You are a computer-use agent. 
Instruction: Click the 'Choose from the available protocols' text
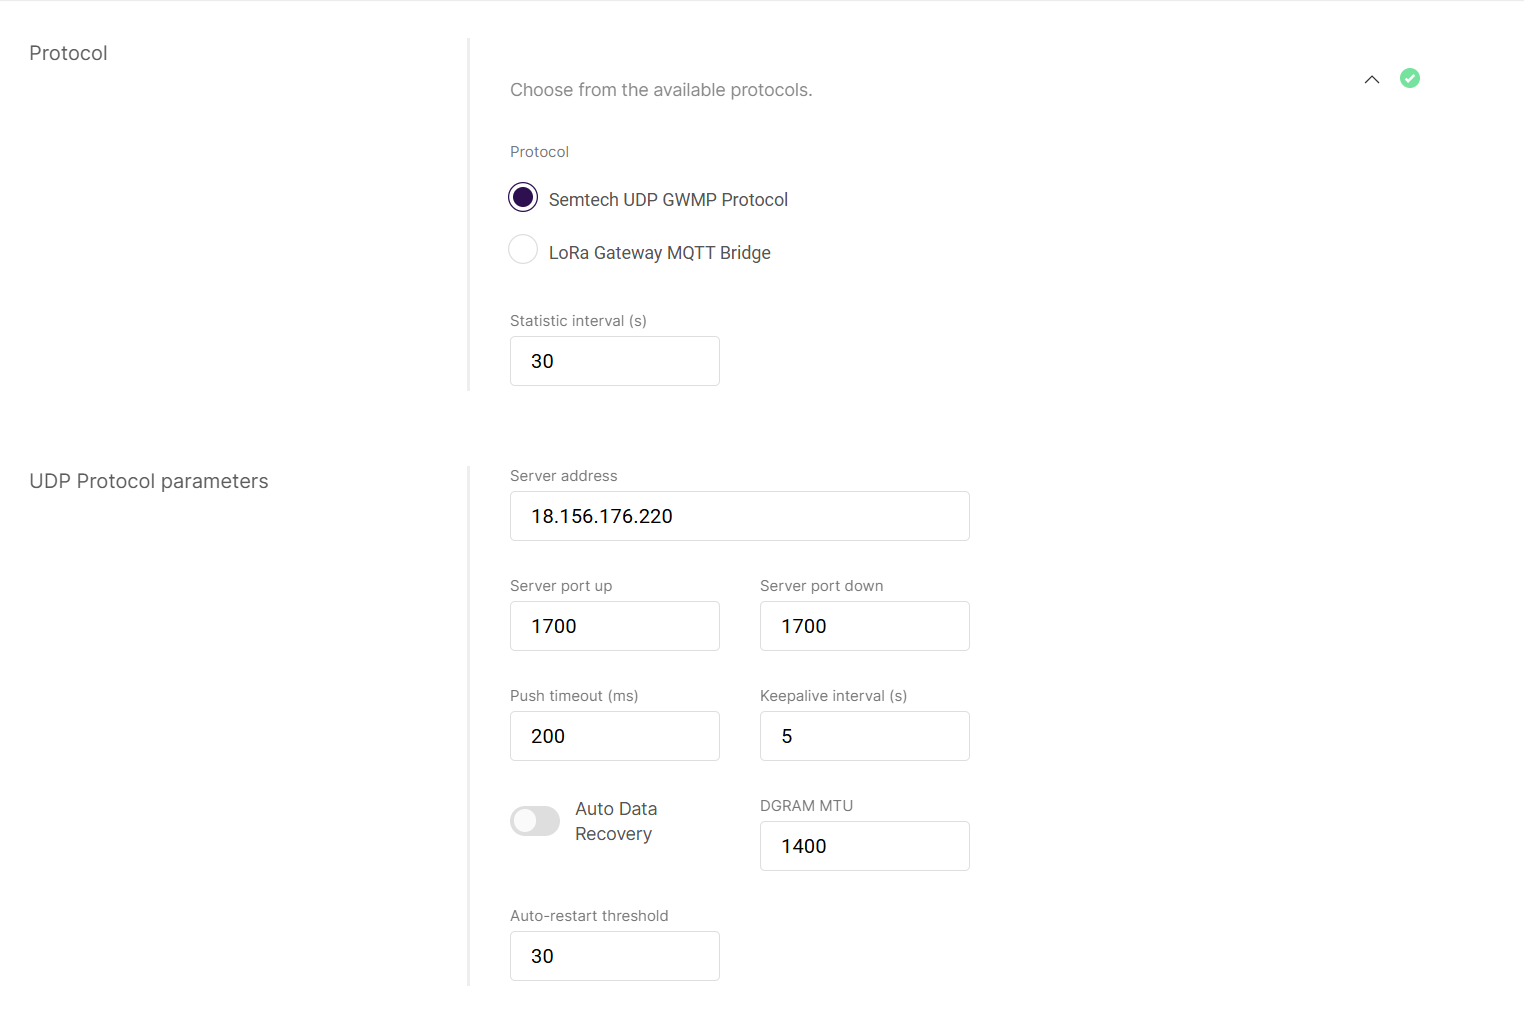click(661, 90)
